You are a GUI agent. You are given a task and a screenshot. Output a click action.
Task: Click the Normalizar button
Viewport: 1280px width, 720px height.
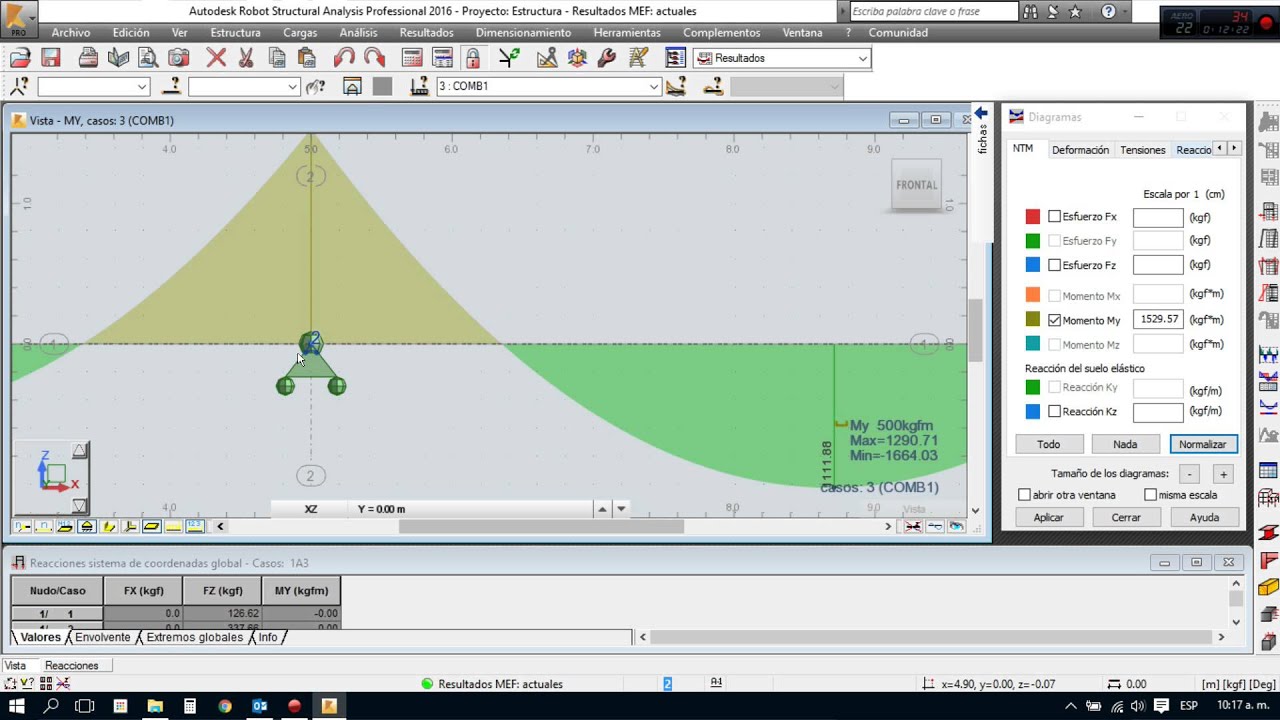(x=1202, y=444)
